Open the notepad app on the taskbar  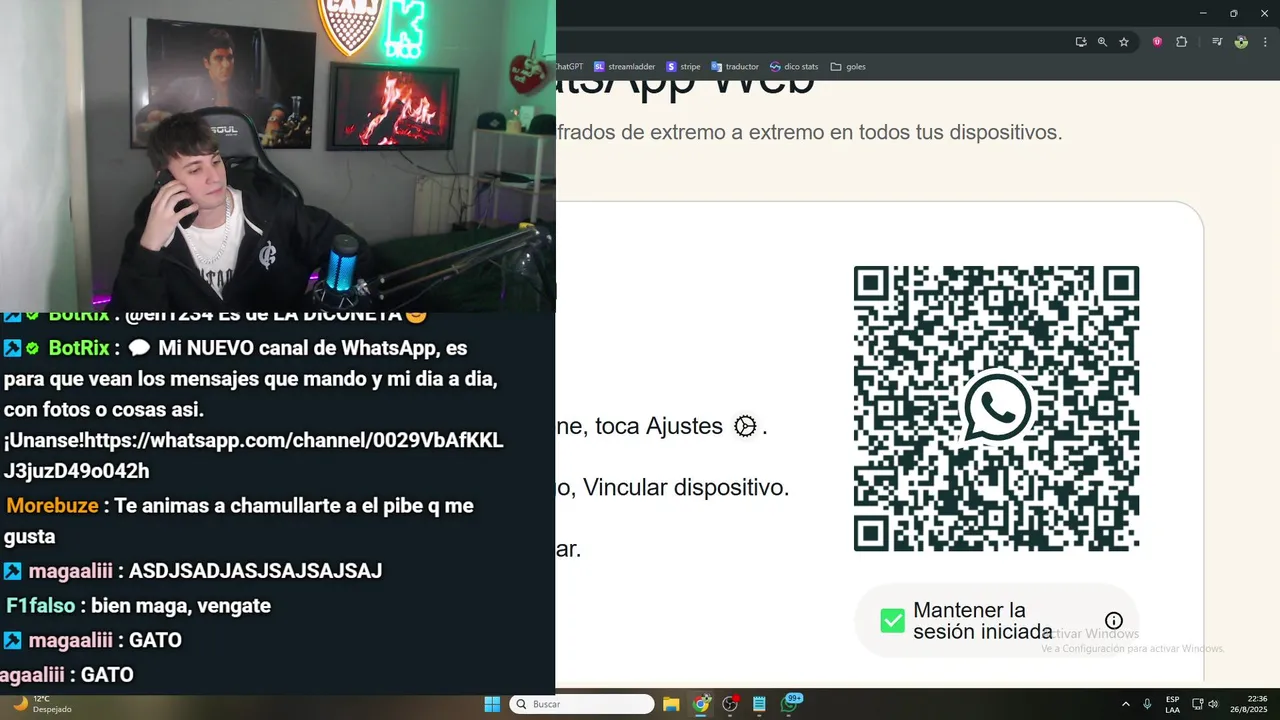[759, 704]
